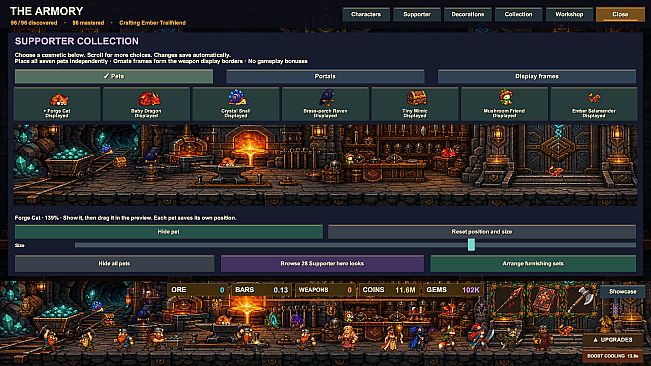Screen dimensions: 651x366
Task: Select the Tiny Mimic pet card
Action: tap(415, 104)
